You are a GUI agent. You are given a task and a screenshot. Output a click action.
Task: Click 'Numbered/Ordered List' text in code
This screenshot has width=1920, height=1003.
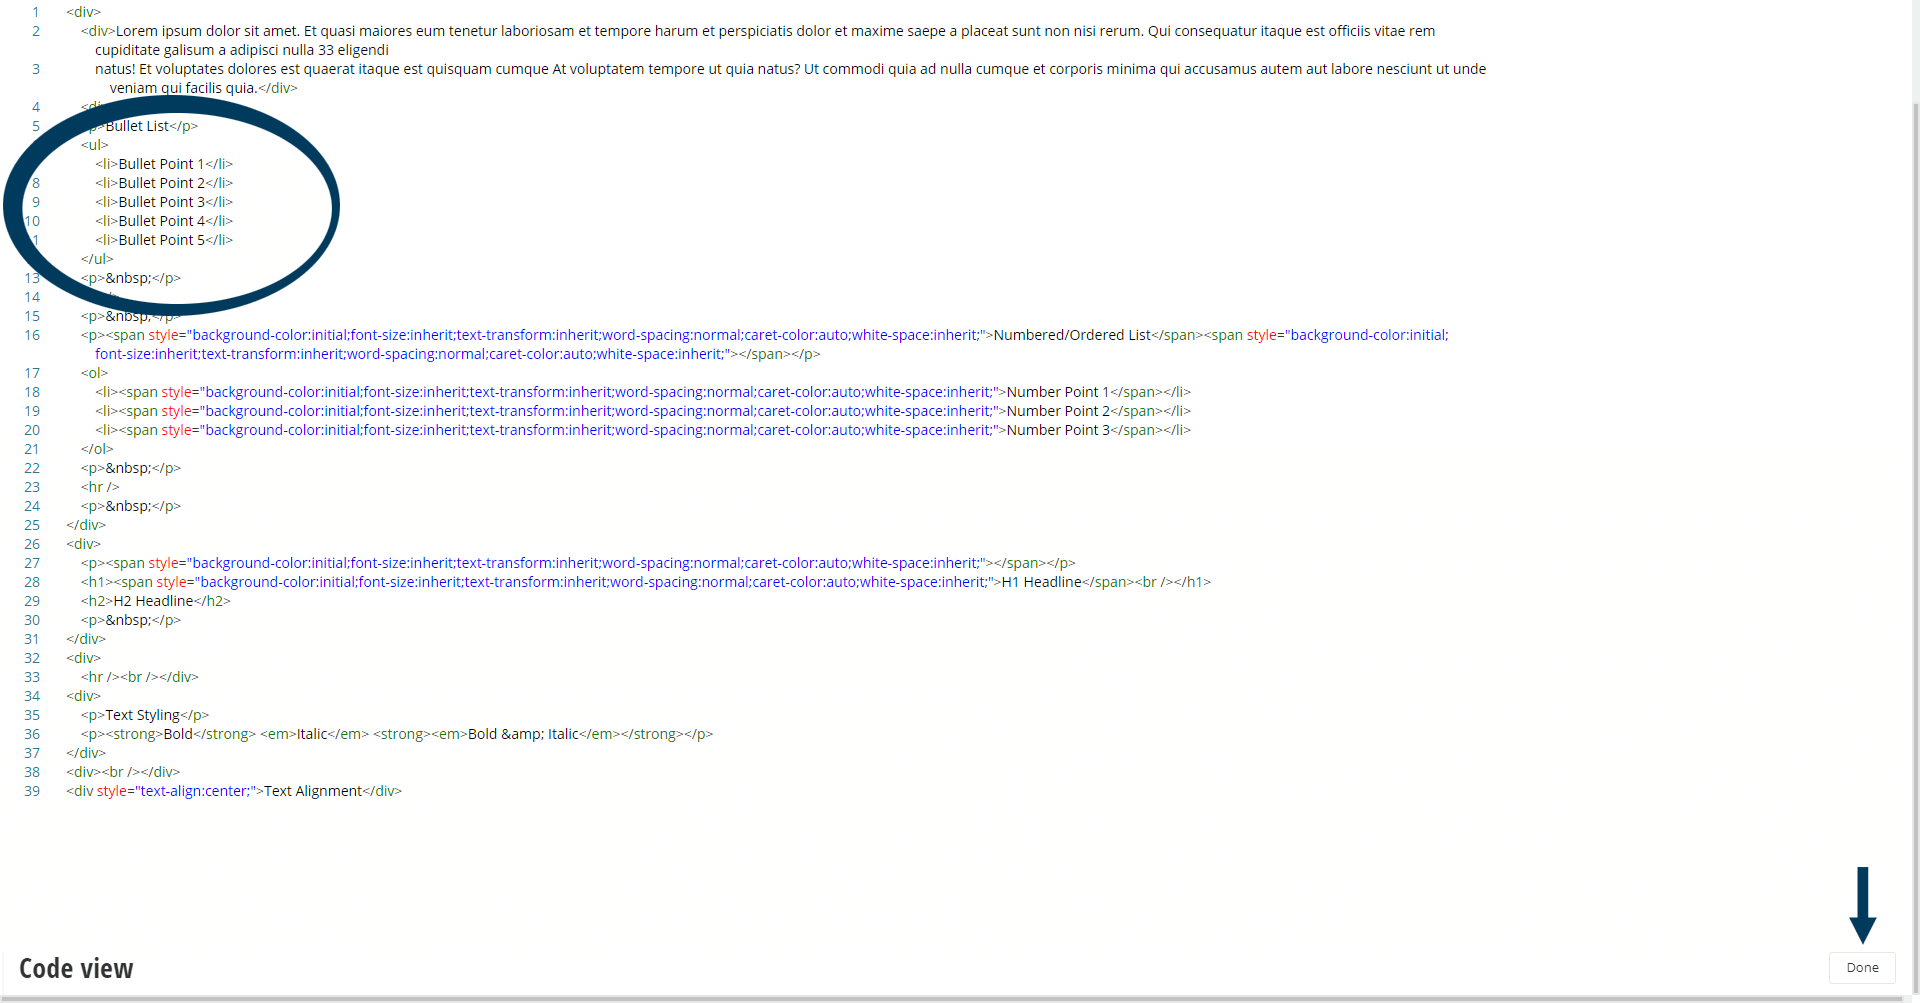[1072, 335]
